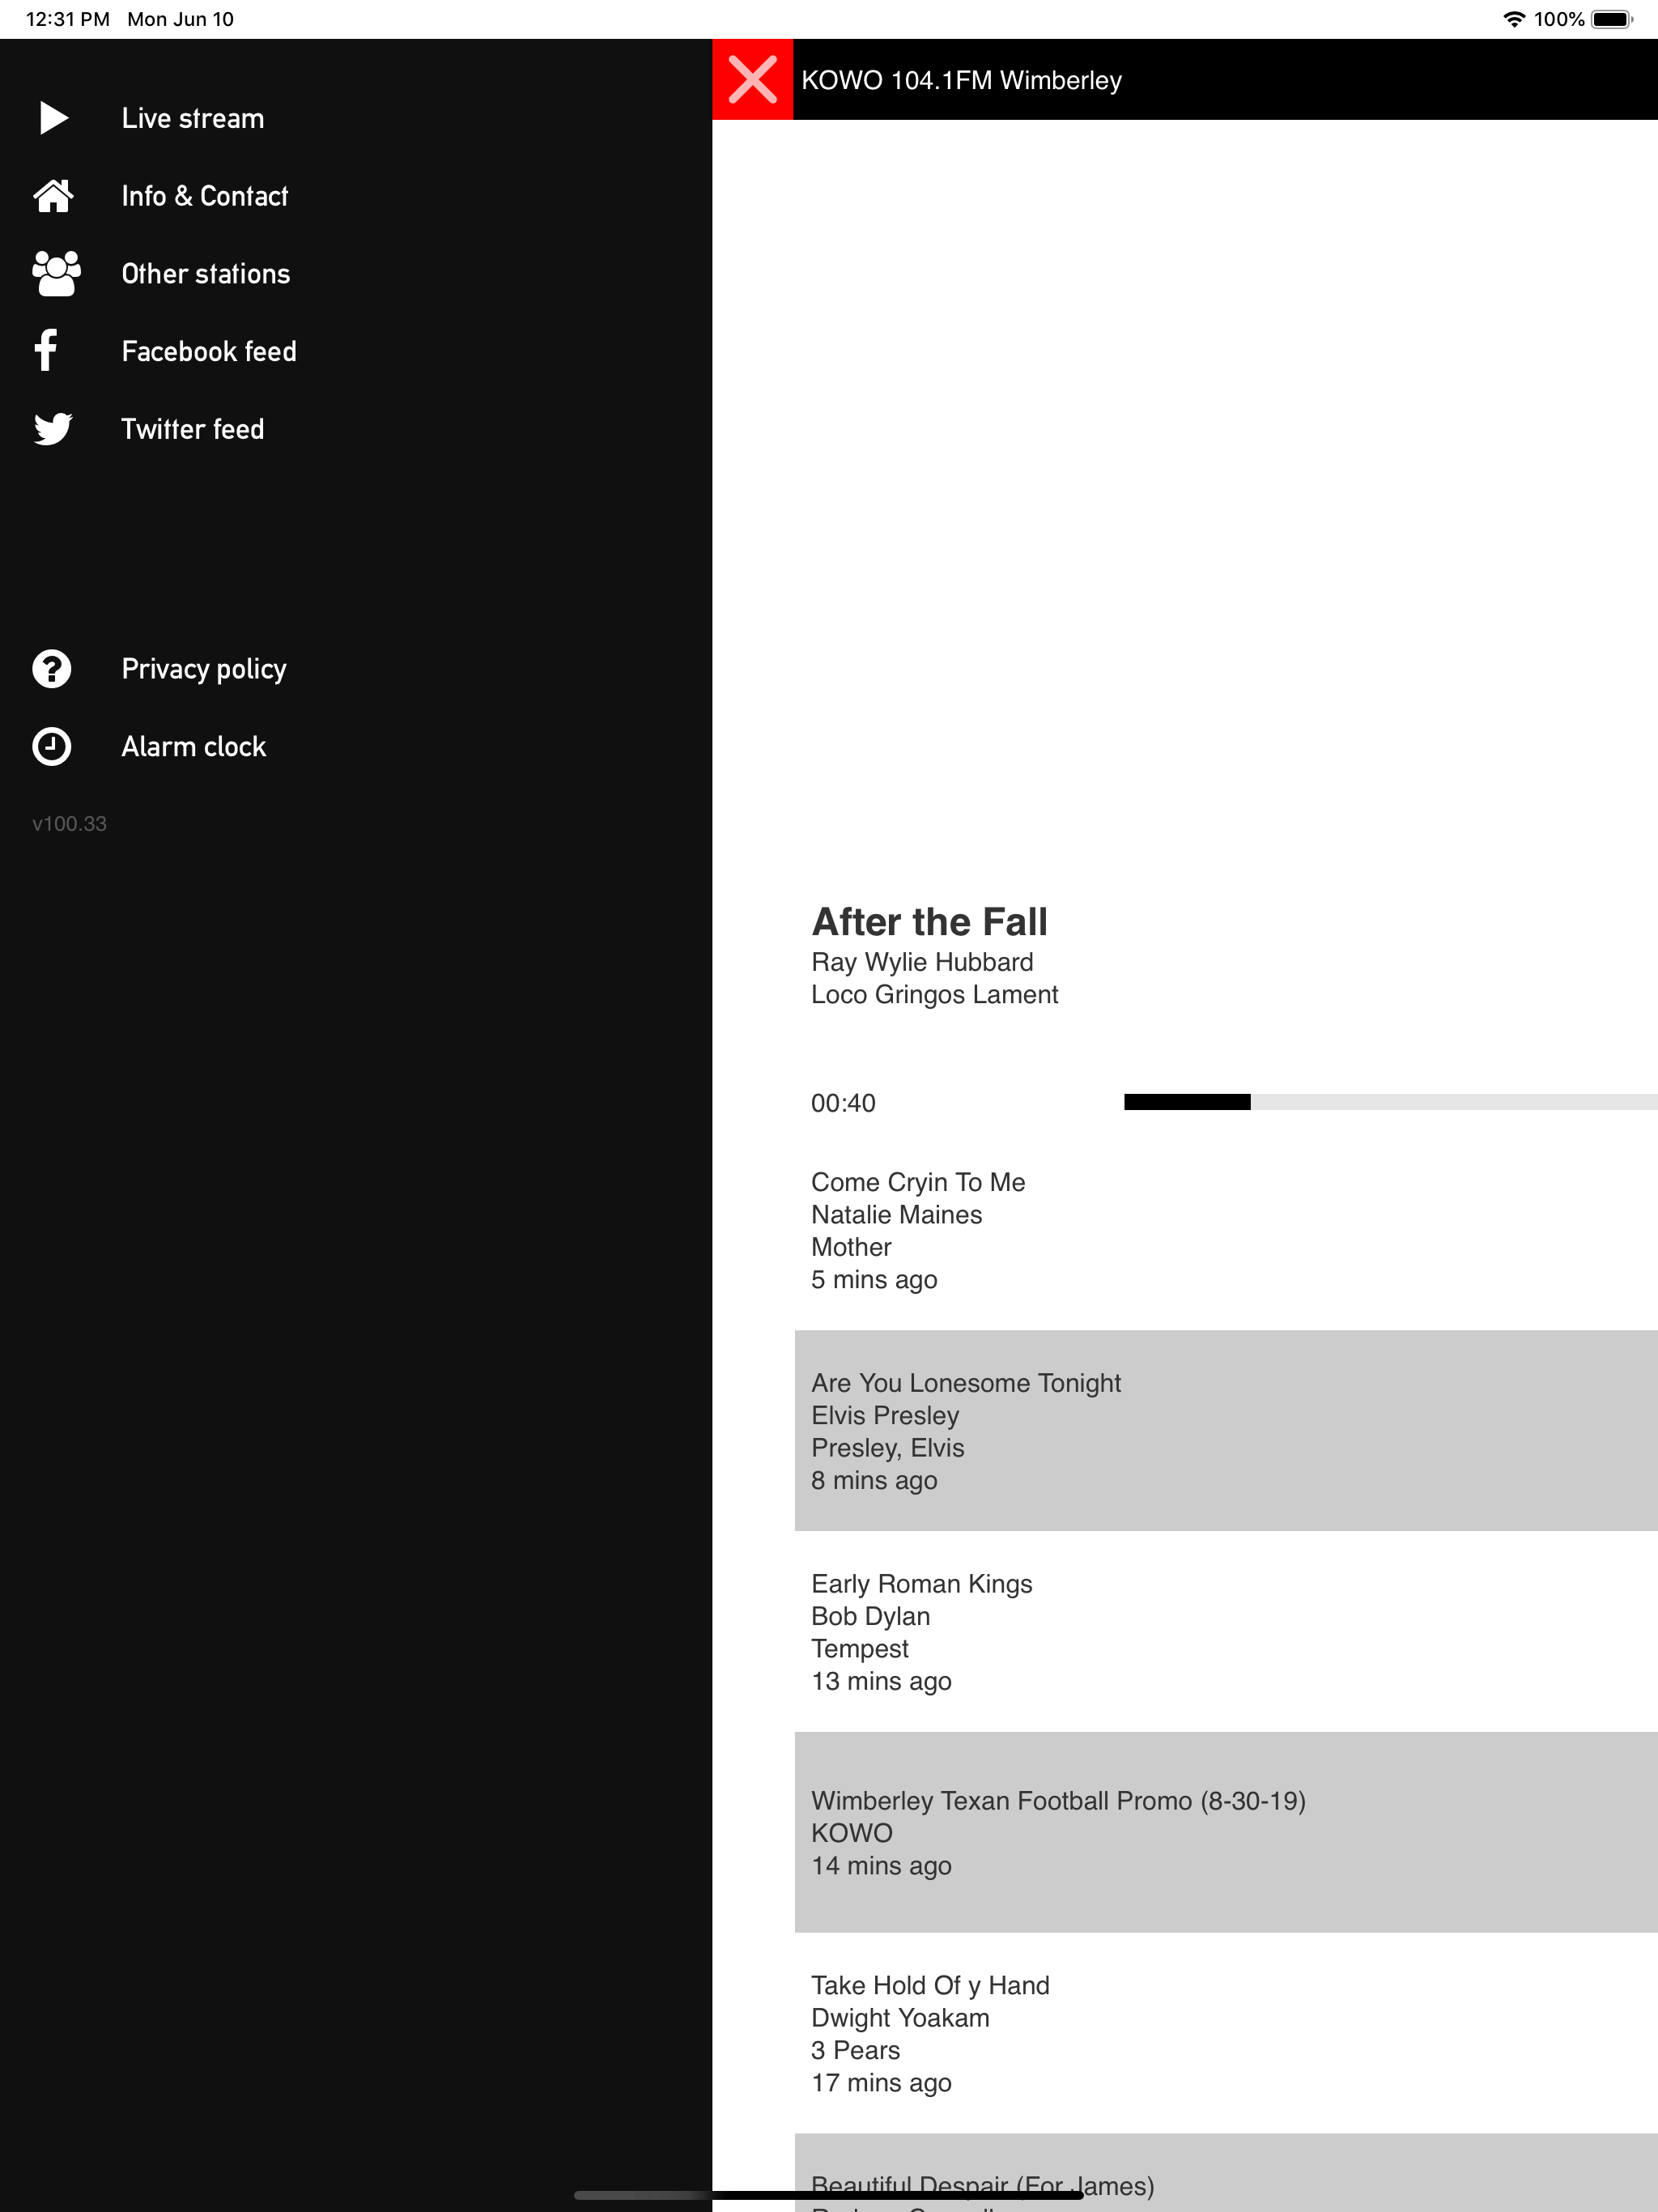Click the question mark icon for Privacy policy
The height and width of the screenshot is (2212, 1658).
point(52,669)
